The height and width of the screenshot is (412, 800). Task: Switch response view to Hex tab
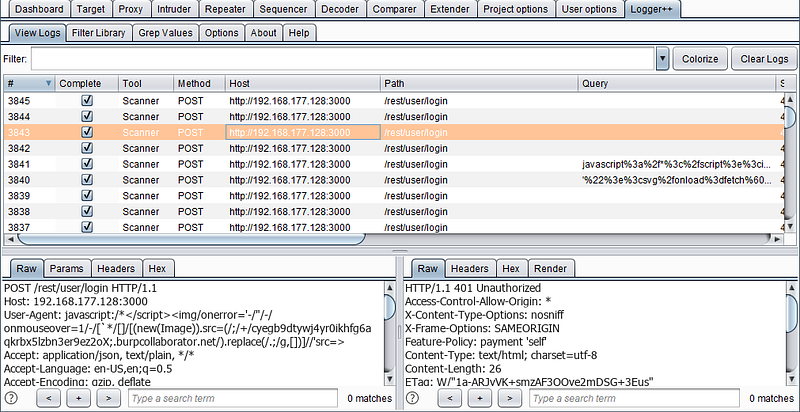[x=511, y=269]
